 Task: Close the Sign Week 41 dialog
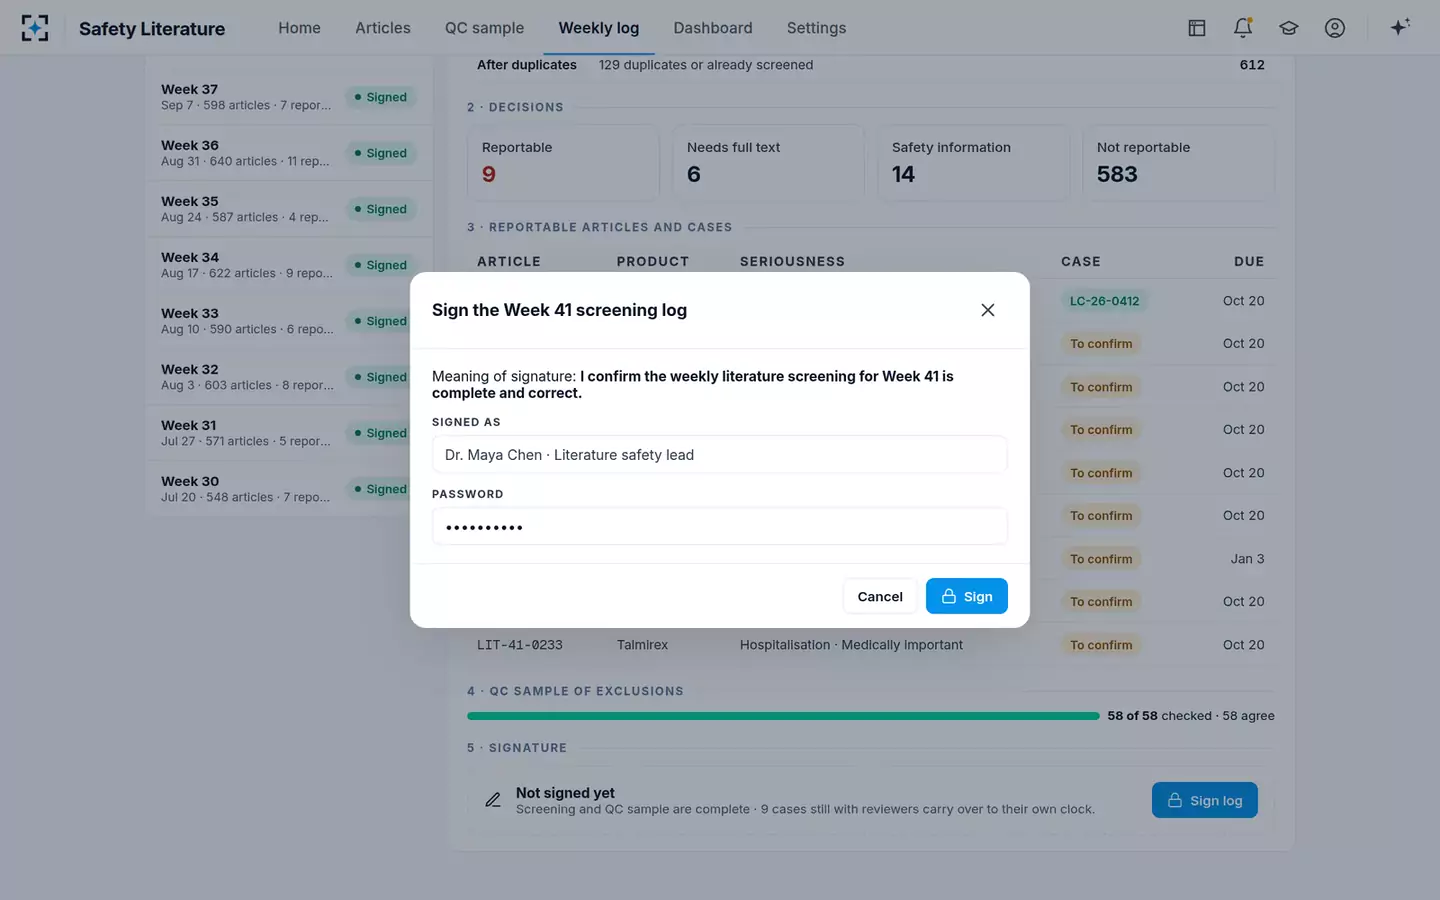pyautogui.click(x=988, y=310)
